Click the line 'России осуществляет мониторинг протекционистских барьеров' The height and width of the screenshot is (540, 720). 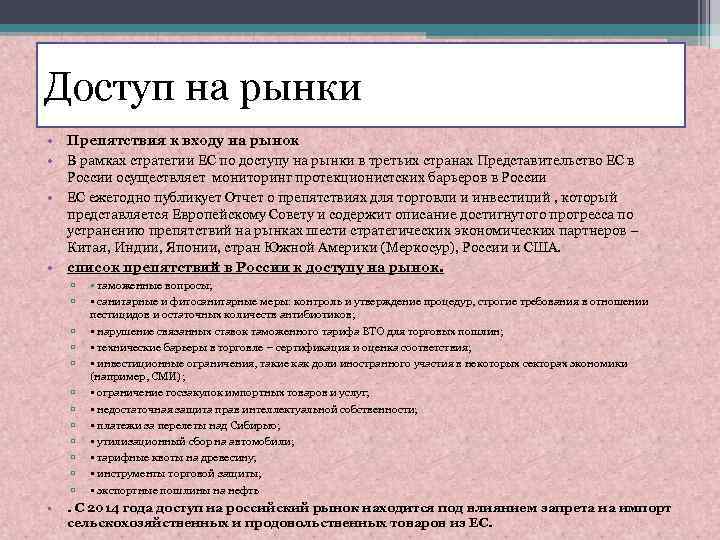(x=307, y=177)
